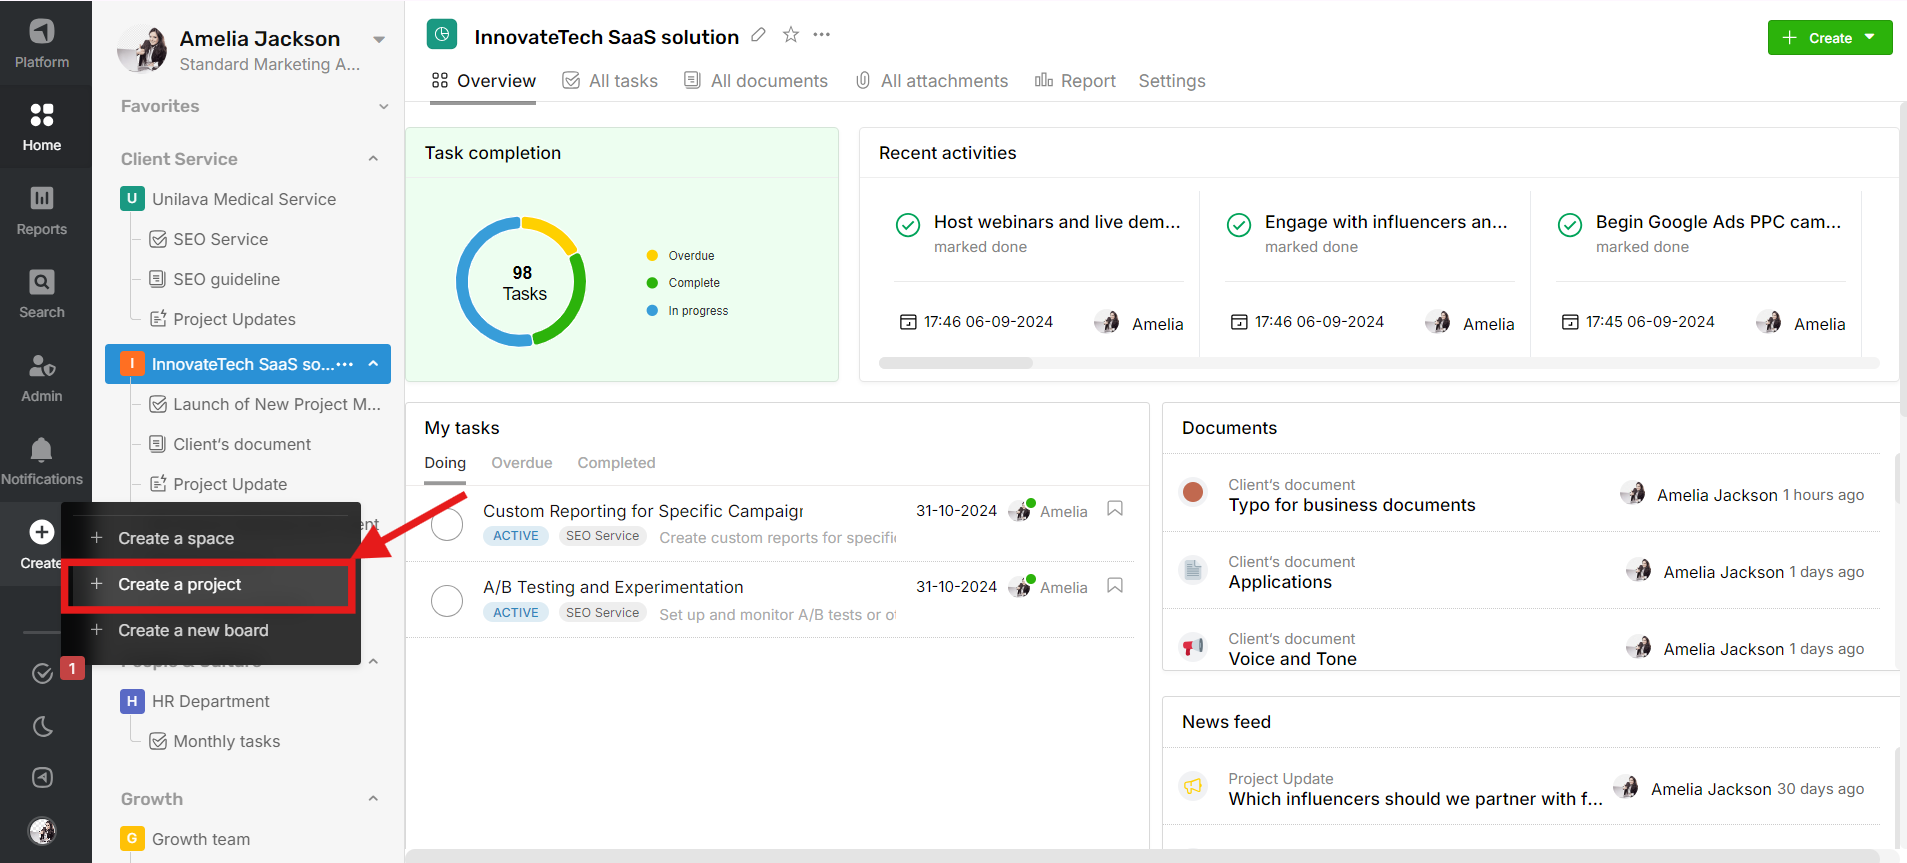The image size is (1907, 863).
Task: Open the ellipsis menu beside project title
Action: 822,35
